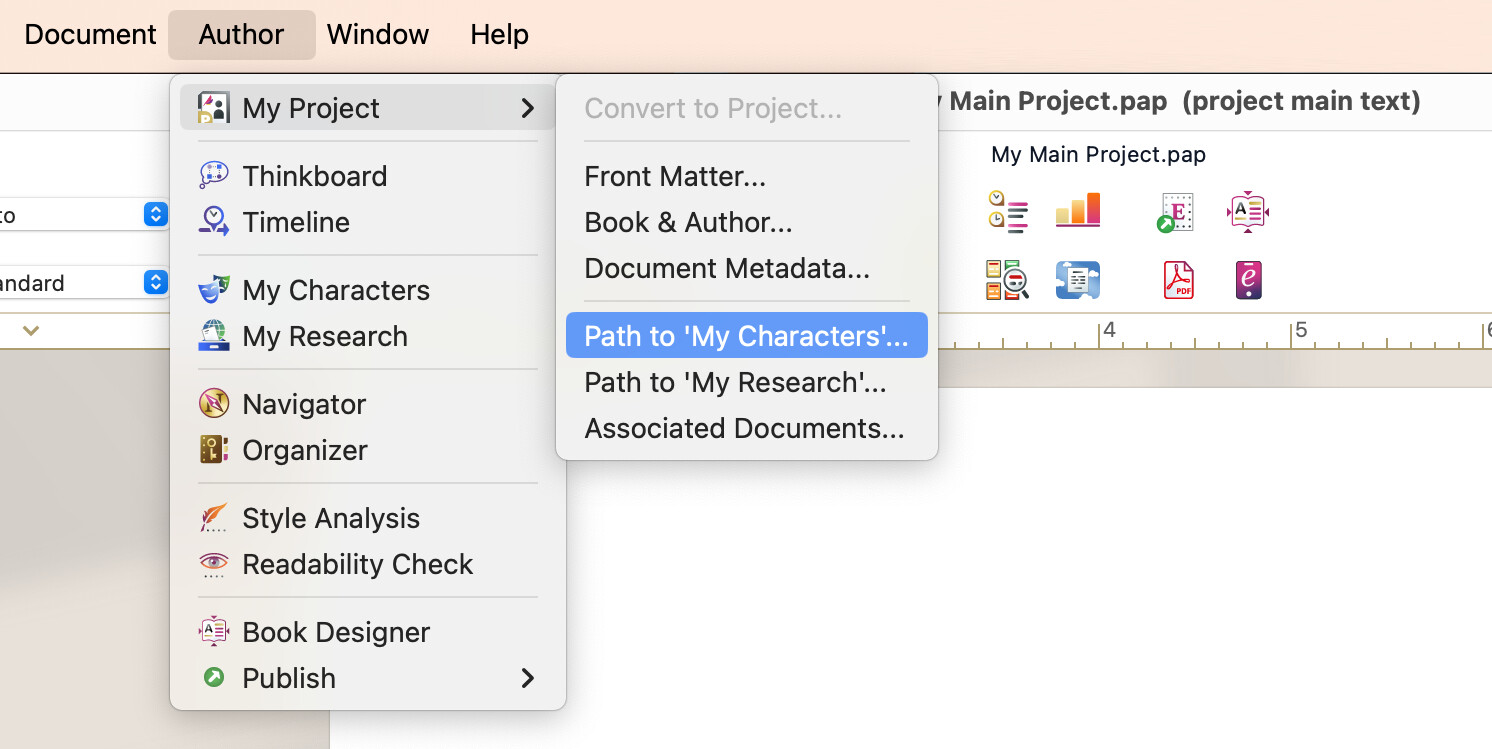Open the Navigator menu entry

coord(304,404)
